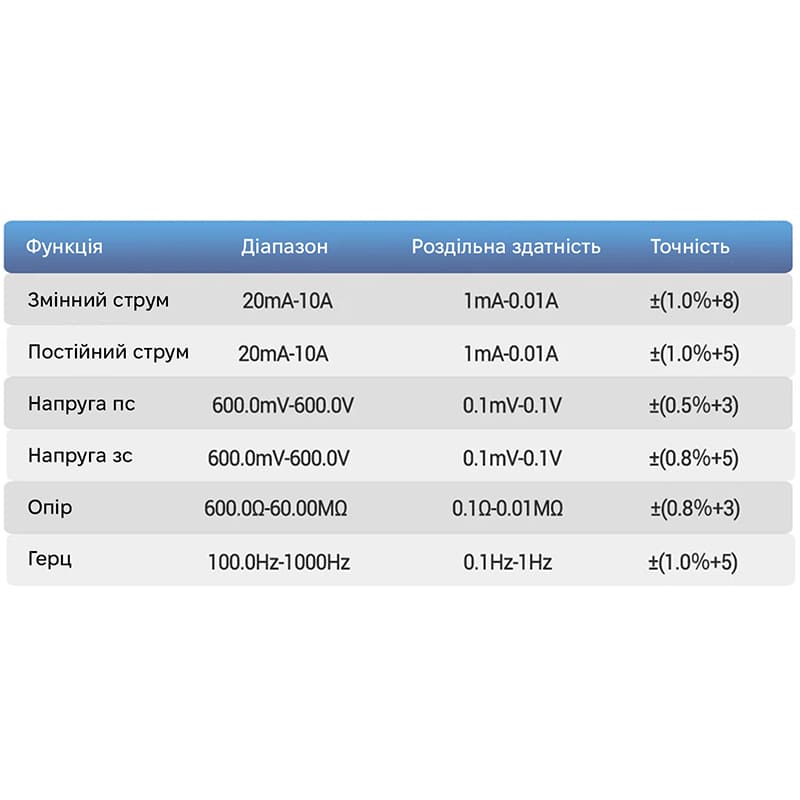Click the Точність column header
The height and width of the screenshot is (800, 800).
click(x=690, y=247)
